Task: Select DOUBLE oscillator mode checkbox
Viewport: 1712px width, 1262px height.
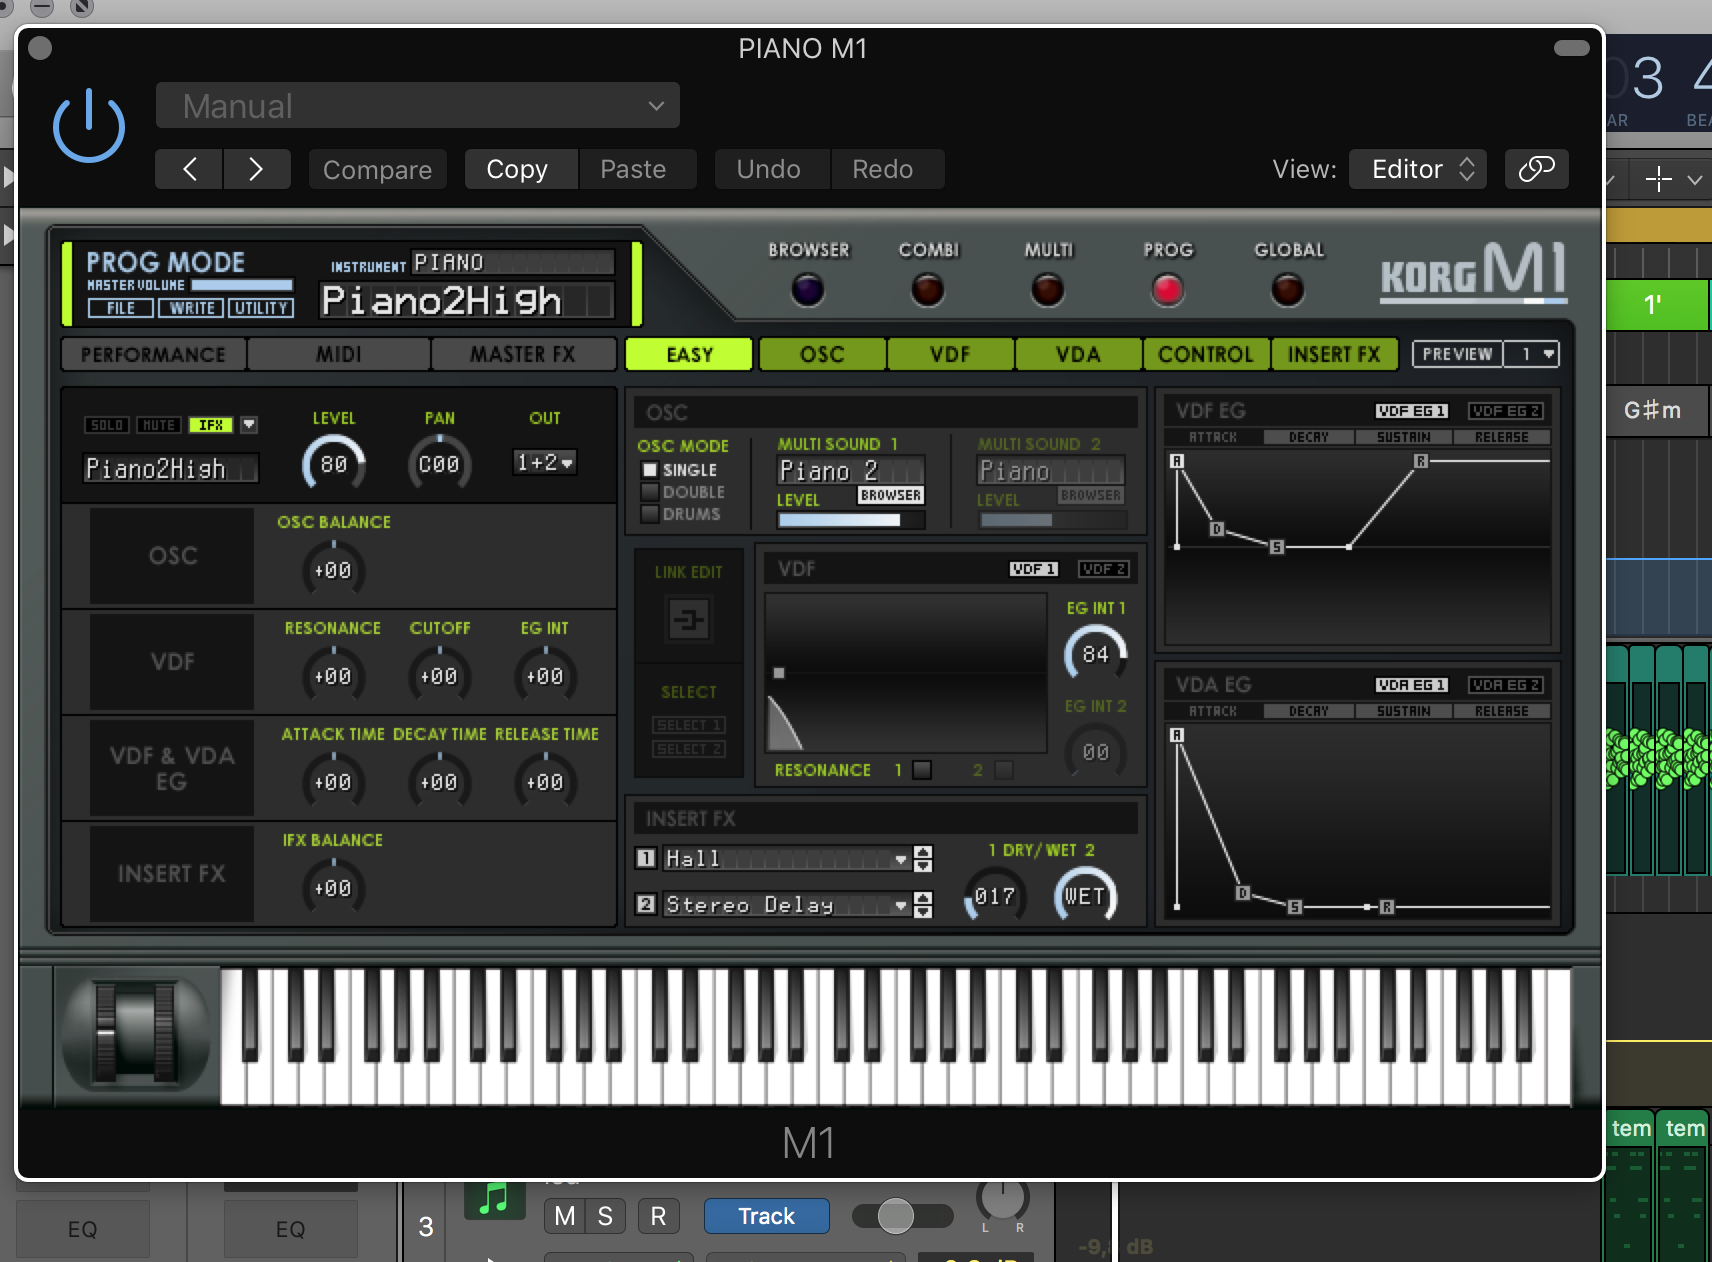Action: [650, 492]
